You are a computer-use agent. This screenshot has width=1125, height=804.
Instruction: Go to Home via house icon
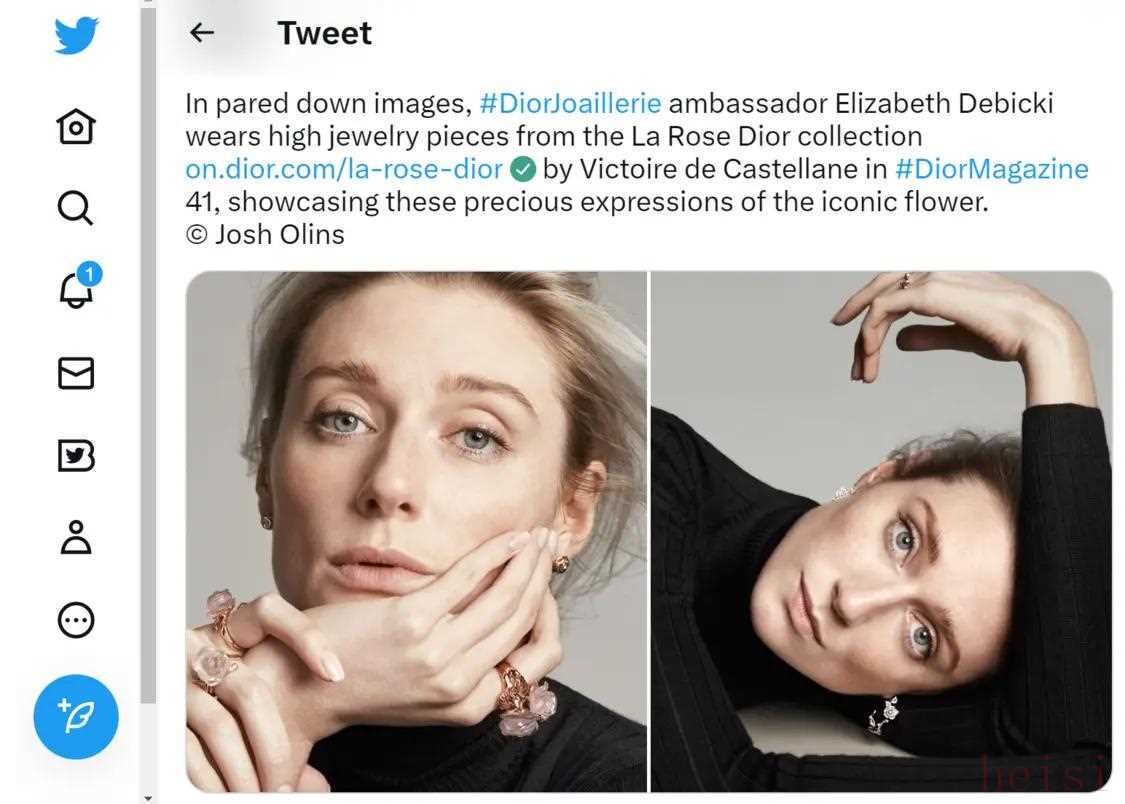tap(76, 127)
